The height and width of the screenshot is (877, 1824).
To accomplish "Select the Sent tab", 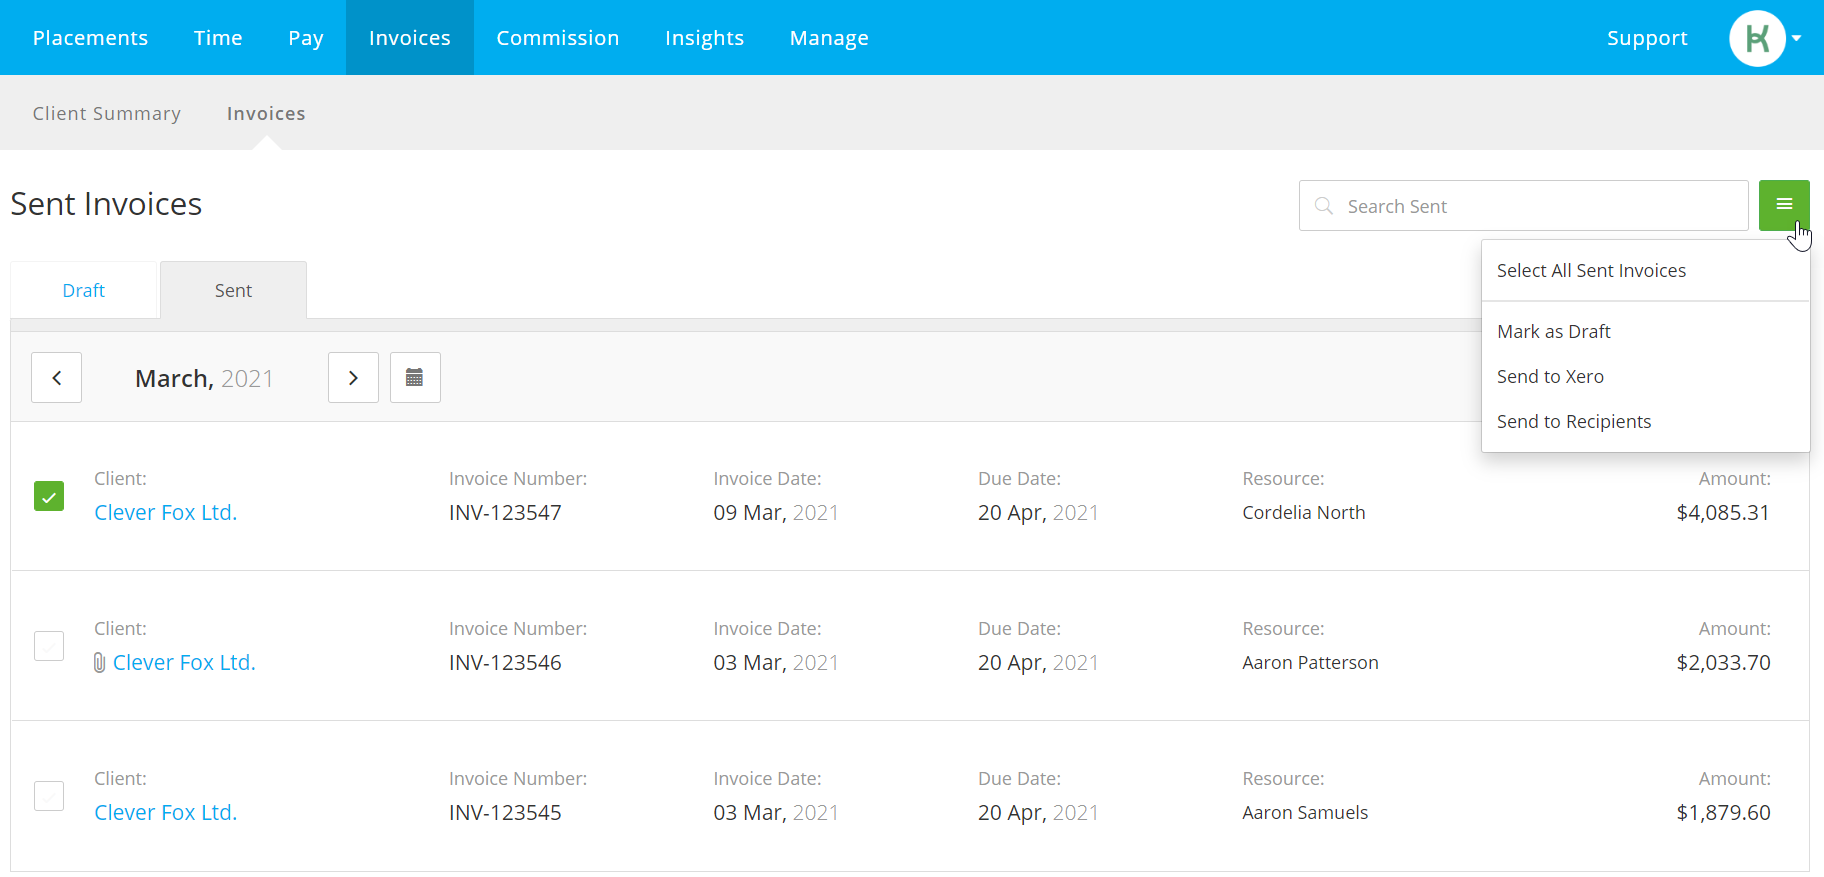I will tap(233, 291).
